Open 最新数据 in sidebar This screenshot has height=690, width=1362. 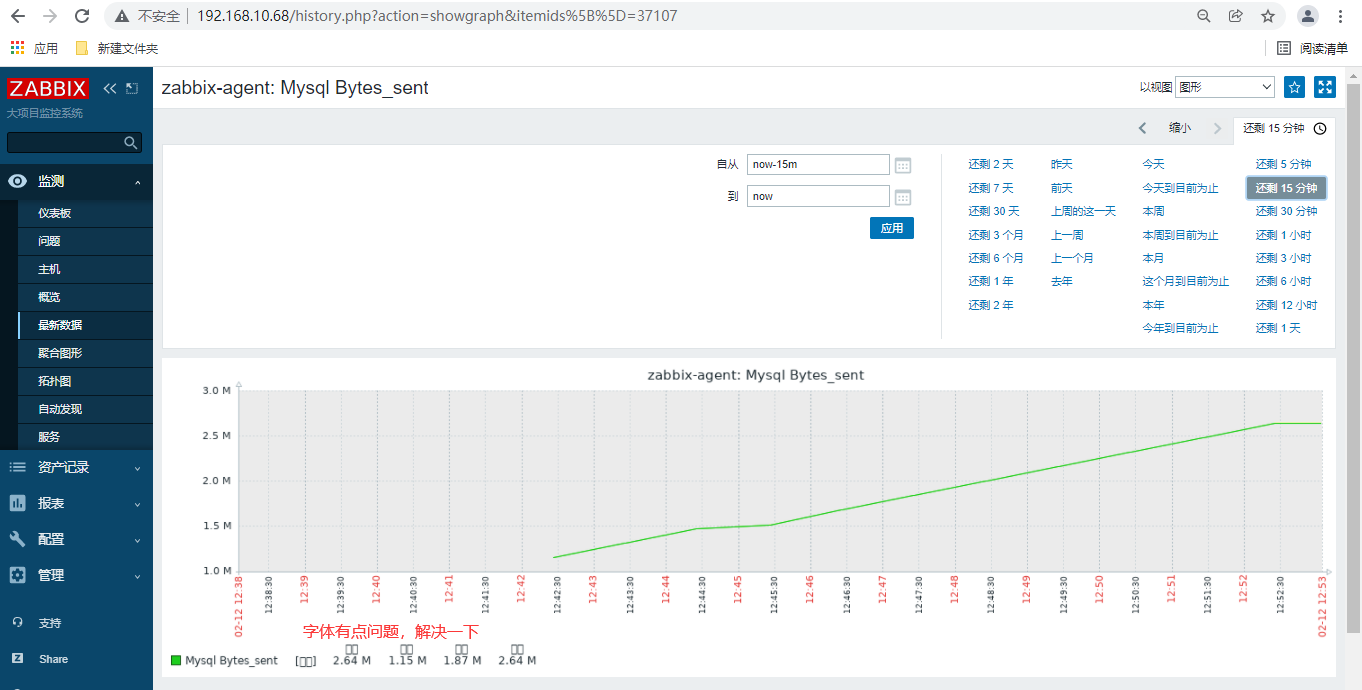click(85, 325)
